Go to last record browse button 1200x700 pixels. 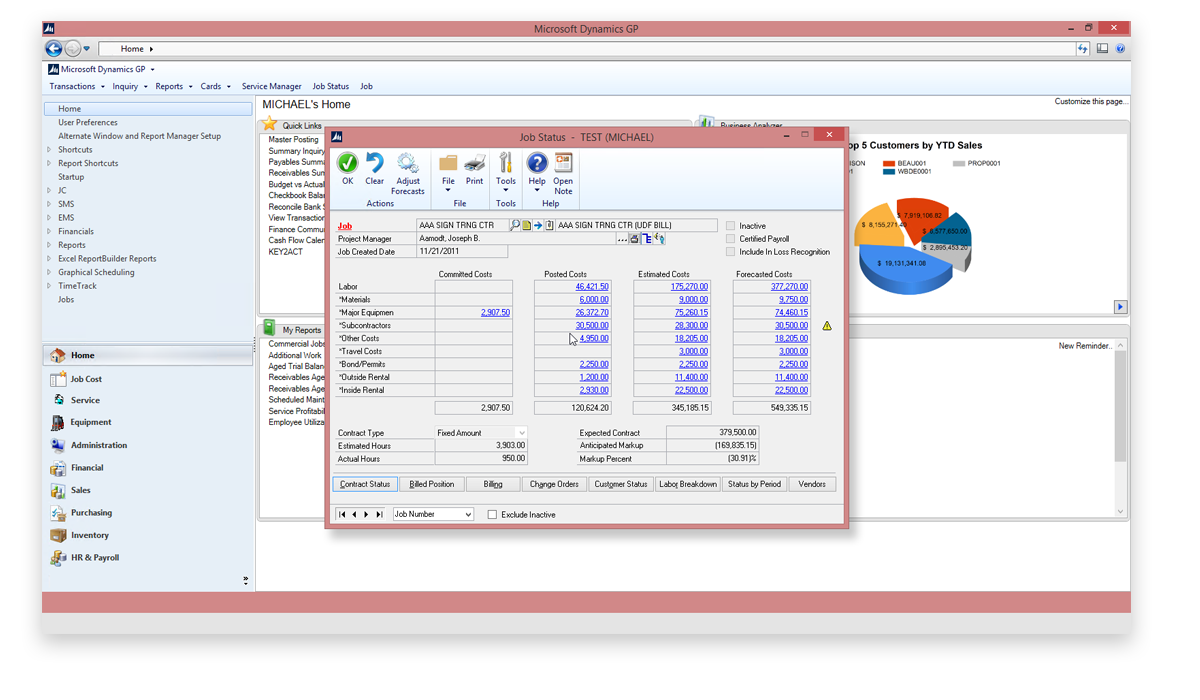coord(379,514)
